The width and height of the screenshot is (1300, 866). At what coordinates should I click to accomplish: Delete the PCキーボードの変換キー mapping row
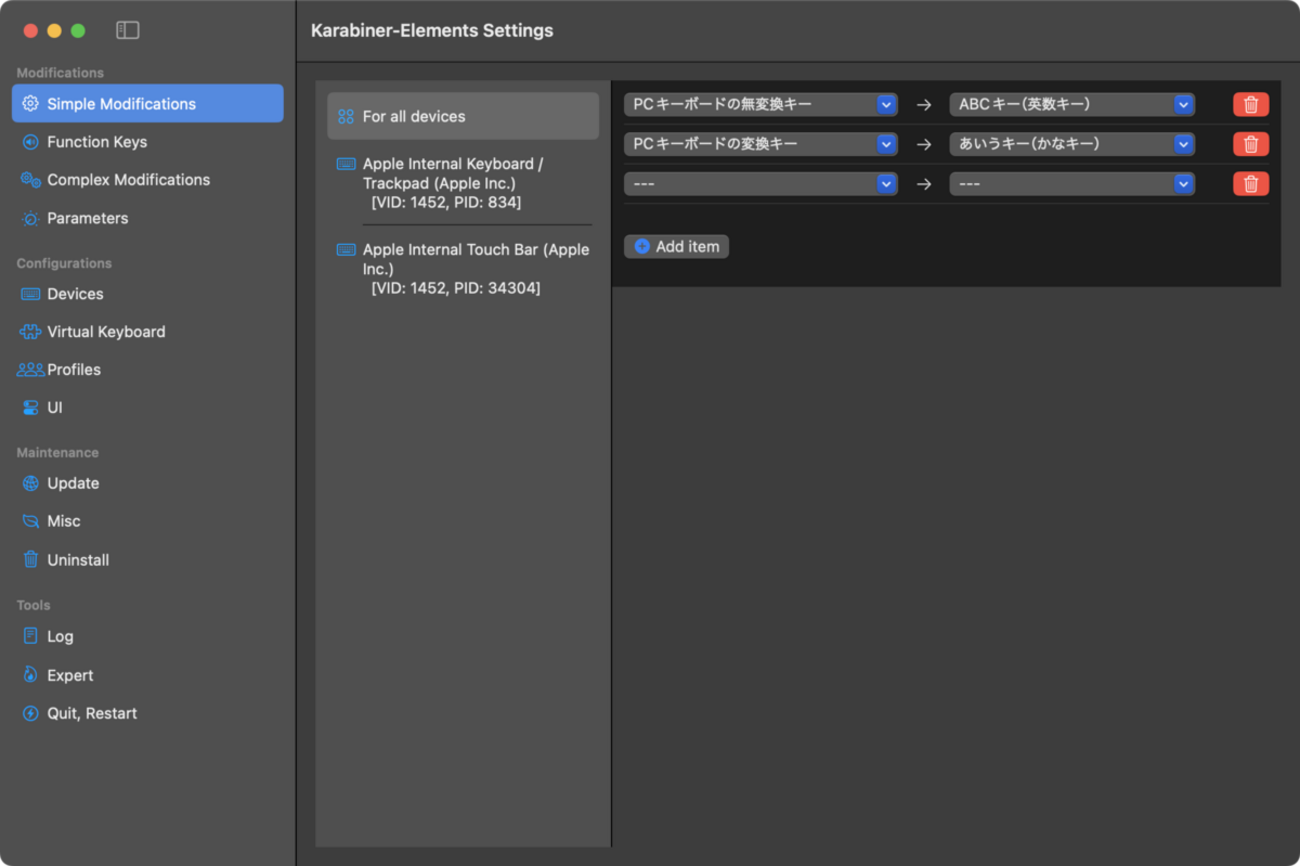1250,144
